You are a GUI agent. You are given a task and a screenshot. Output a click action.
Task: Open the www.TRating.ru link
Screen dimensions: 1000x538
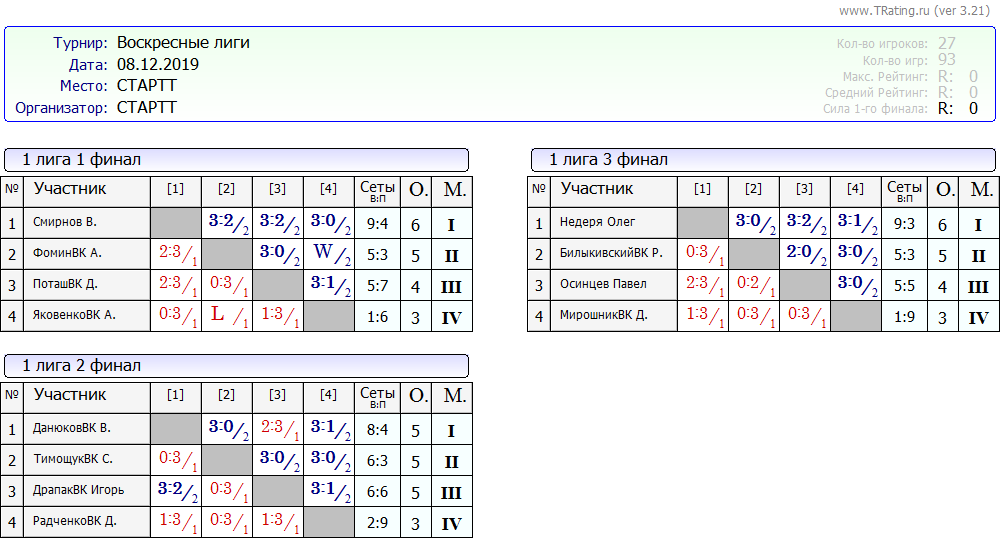(x=883, y=10)
